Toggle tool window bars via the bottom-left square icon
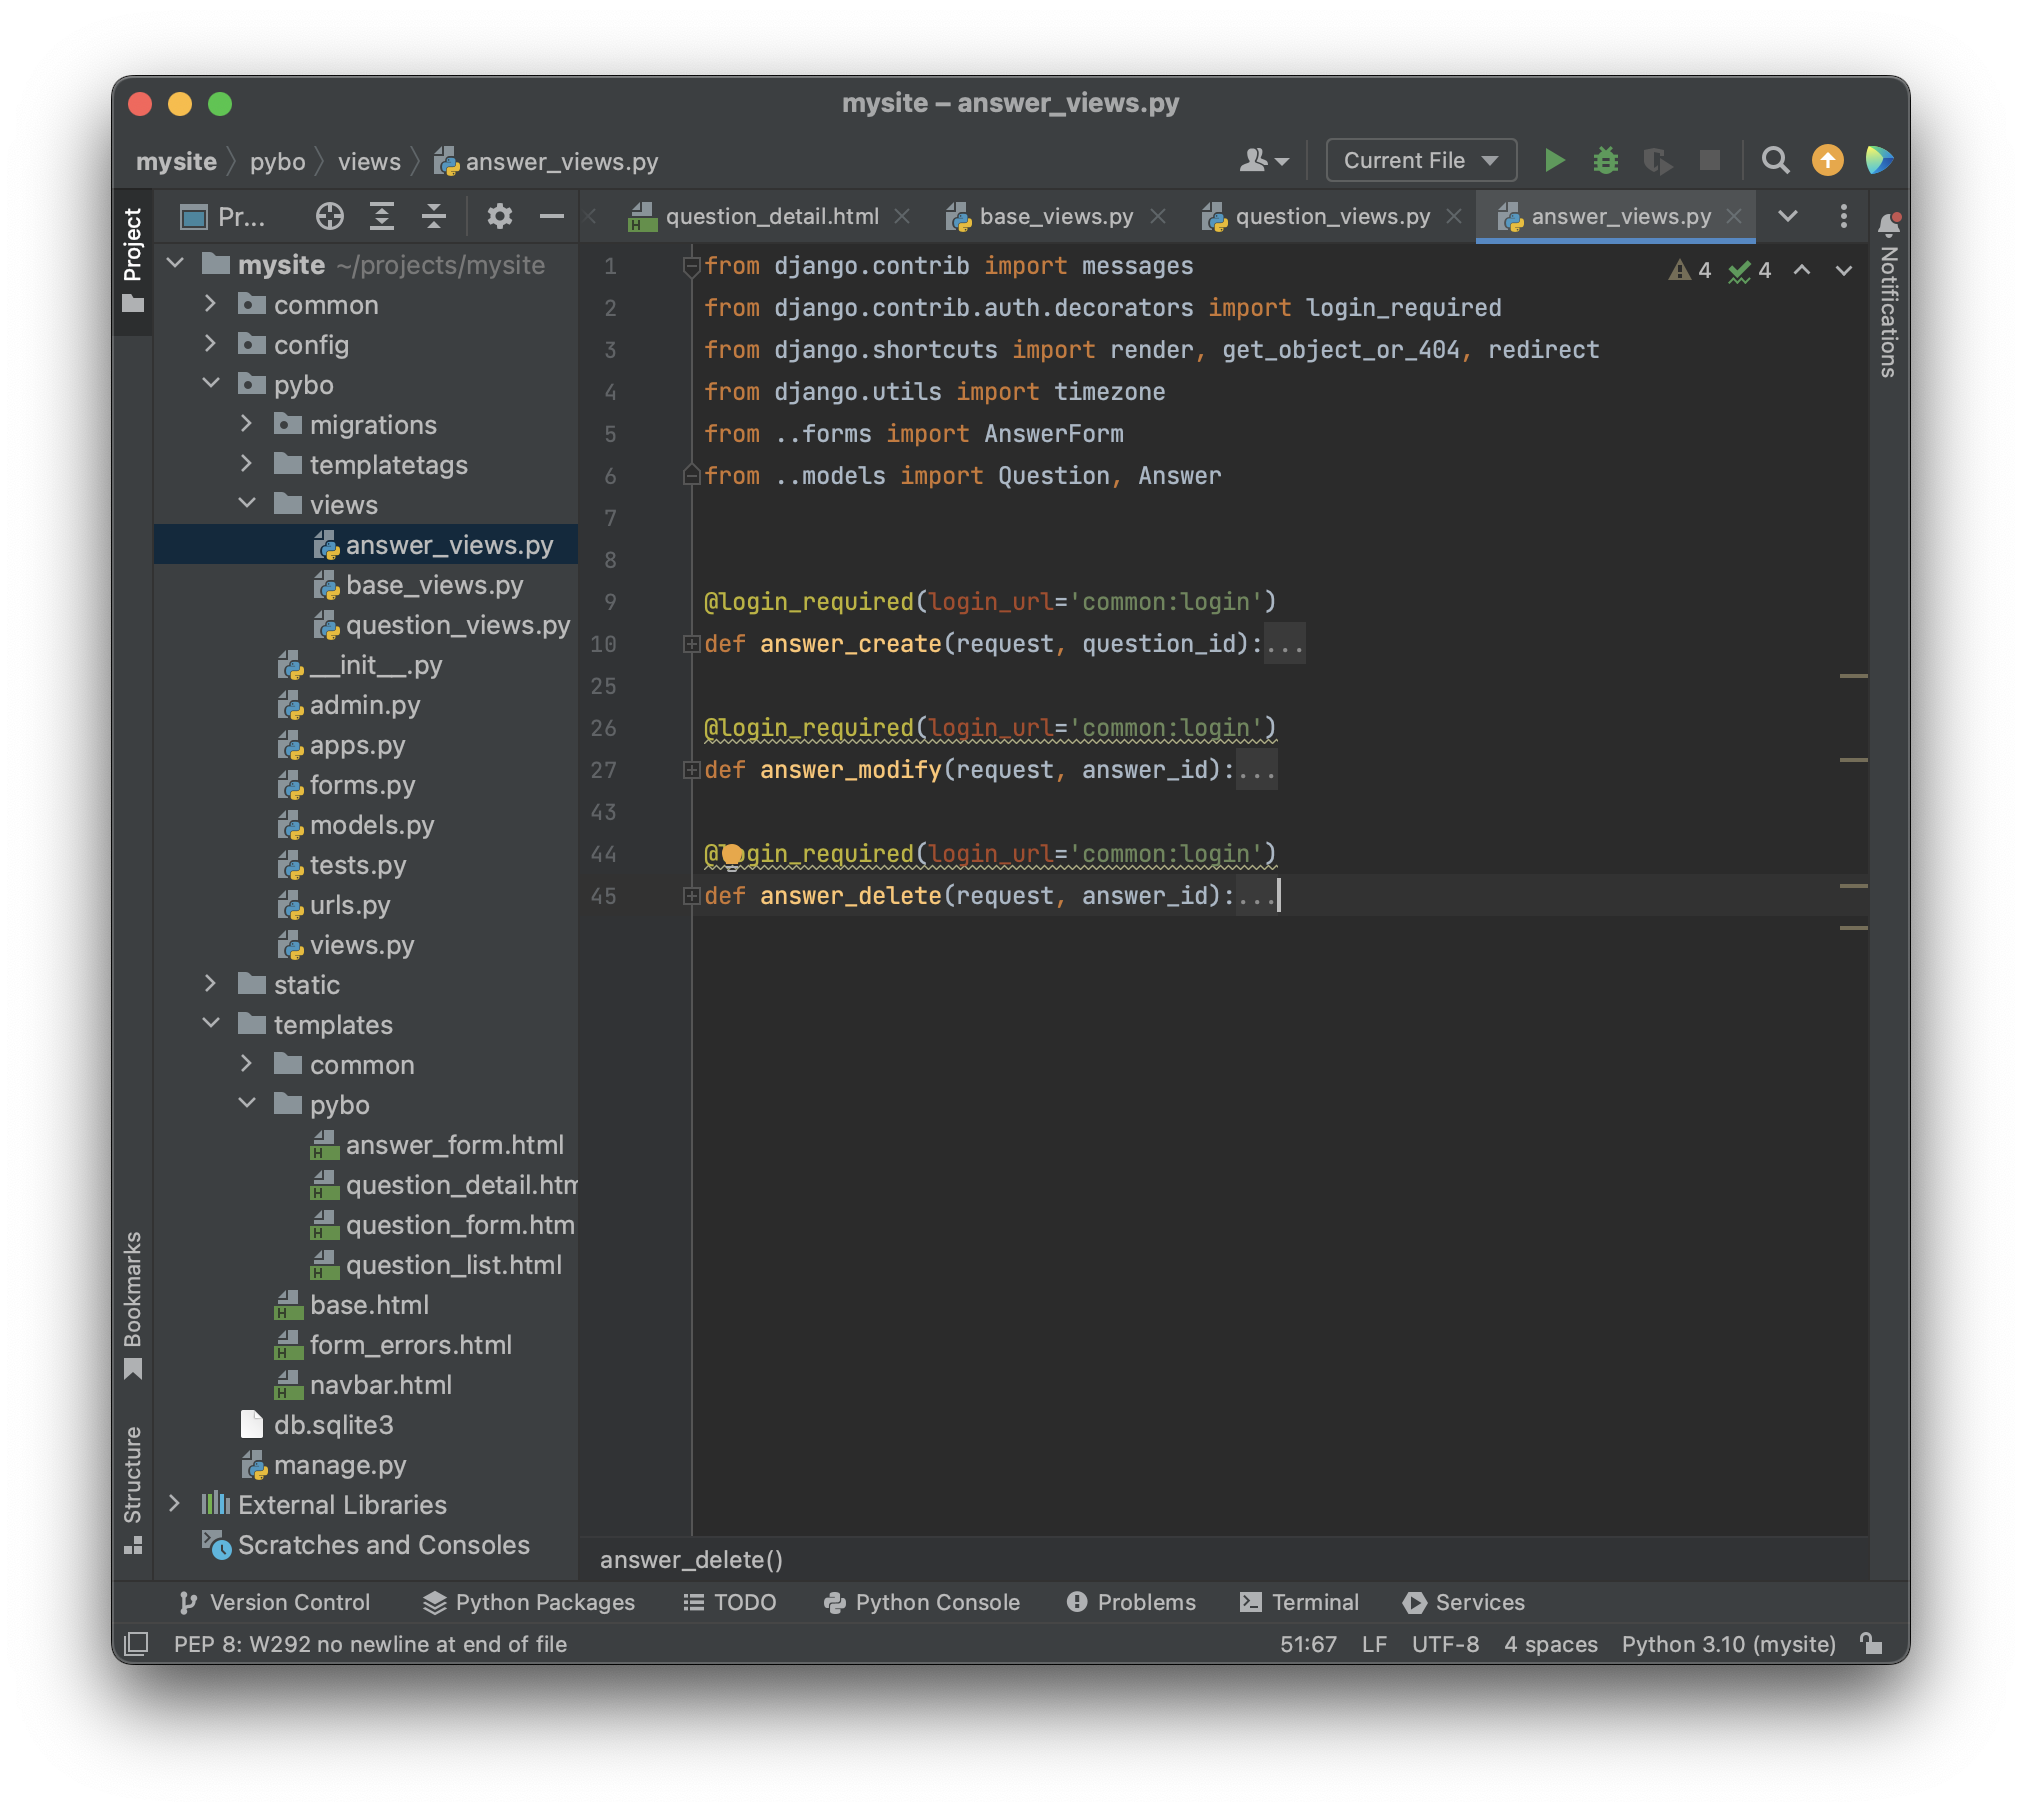 click(x=136, y=1644)
